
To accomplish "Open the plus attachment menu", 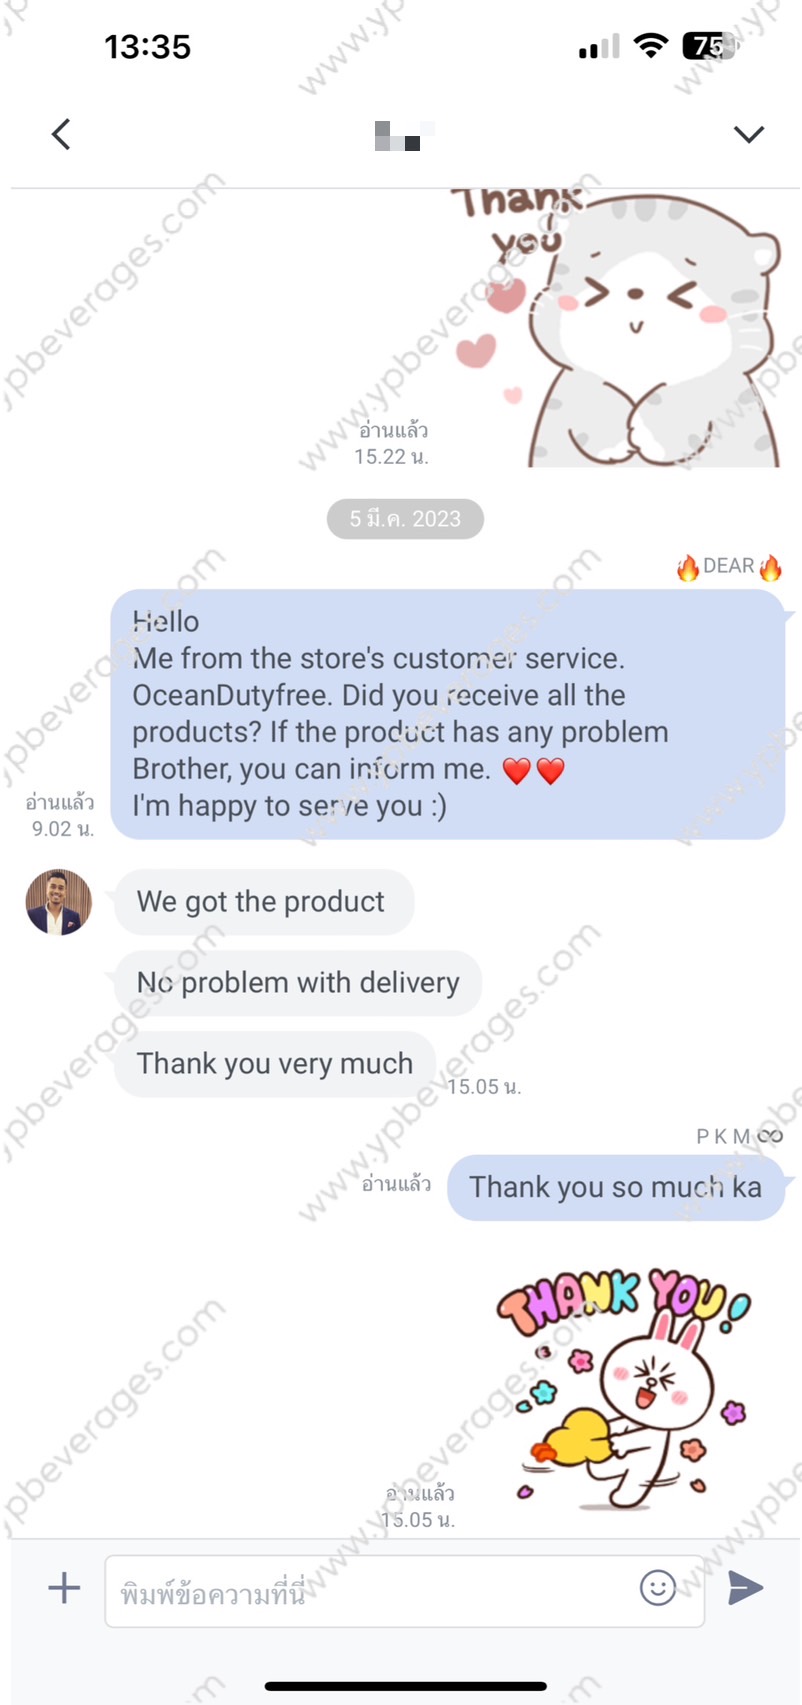I will [x=64, y=1587].
